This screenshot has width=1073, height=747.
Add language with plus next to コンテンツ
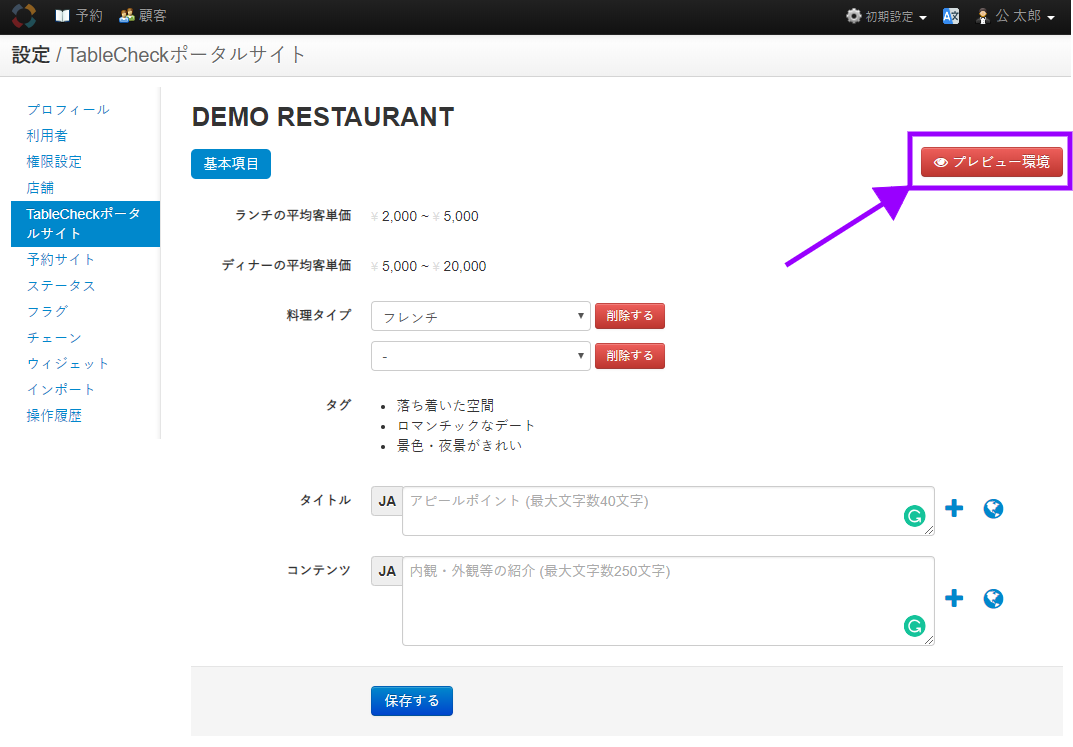(x=954, y=599)
